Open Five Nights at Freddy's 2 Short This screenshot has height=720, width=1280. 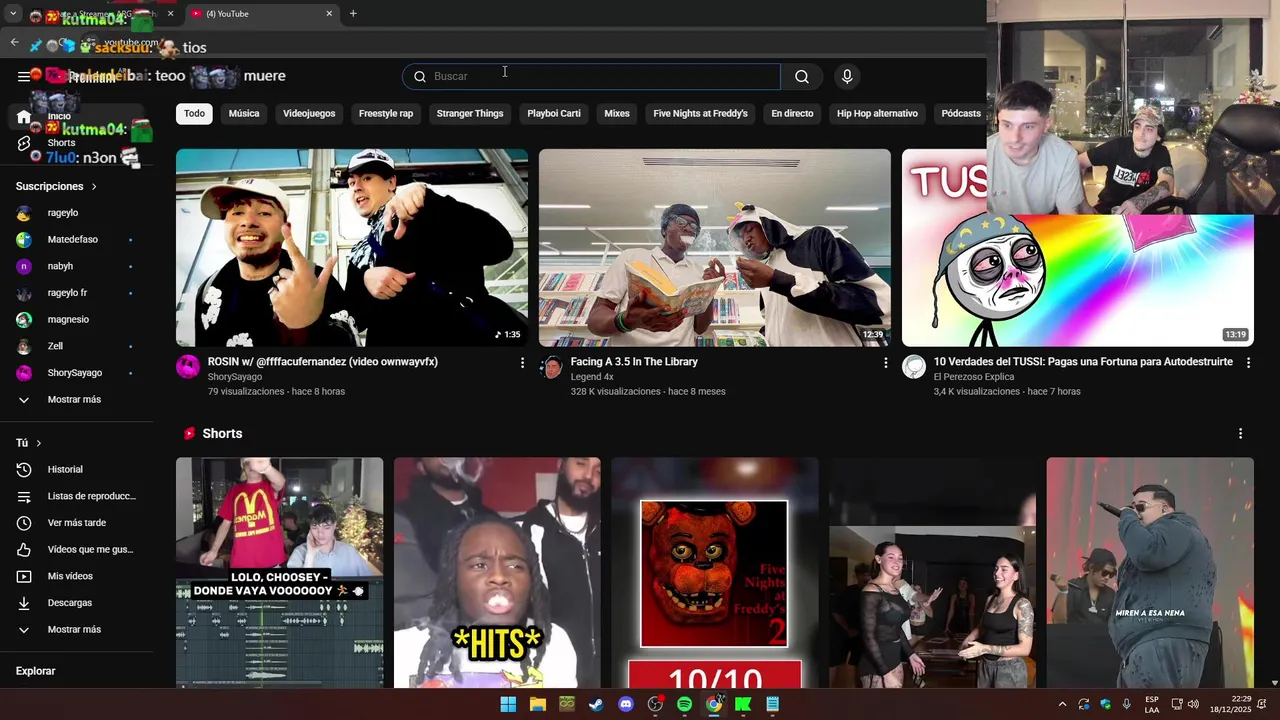coord(715,572)
